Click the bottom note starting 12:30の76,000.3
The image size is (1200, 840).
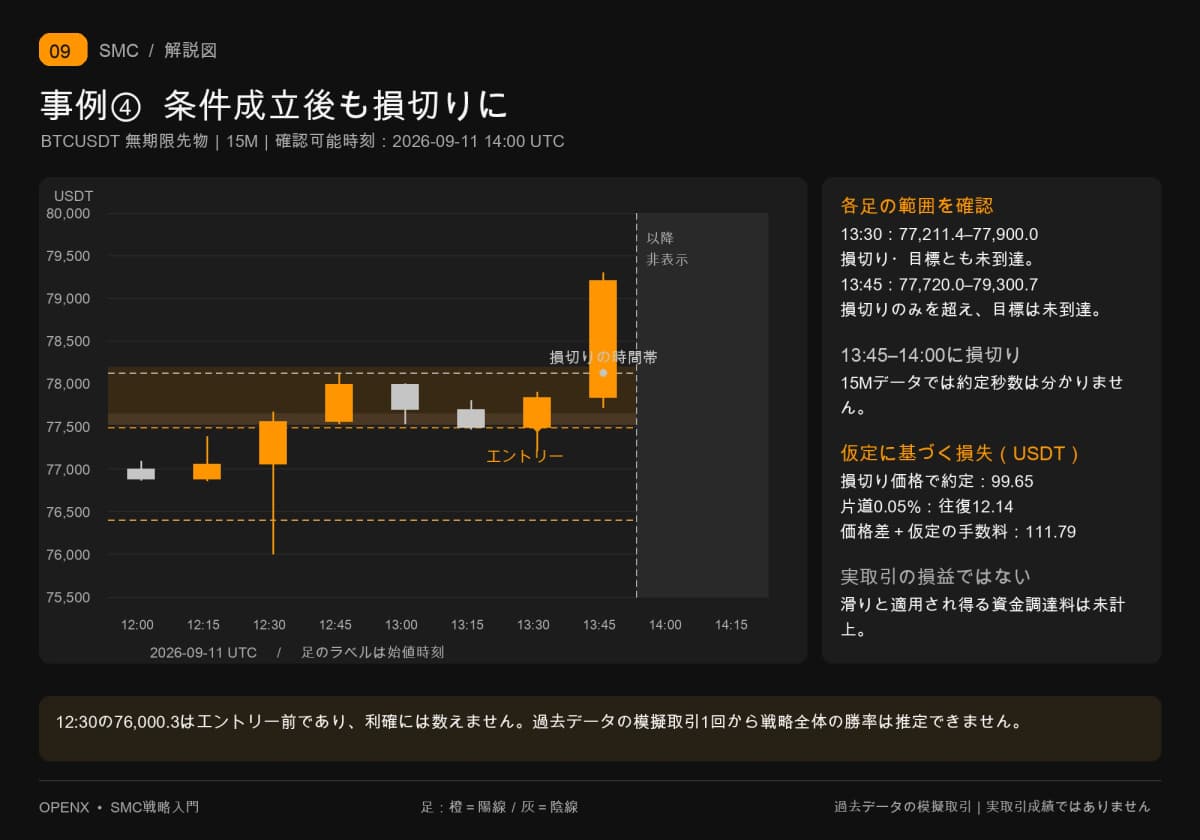[x=539, y=721]
